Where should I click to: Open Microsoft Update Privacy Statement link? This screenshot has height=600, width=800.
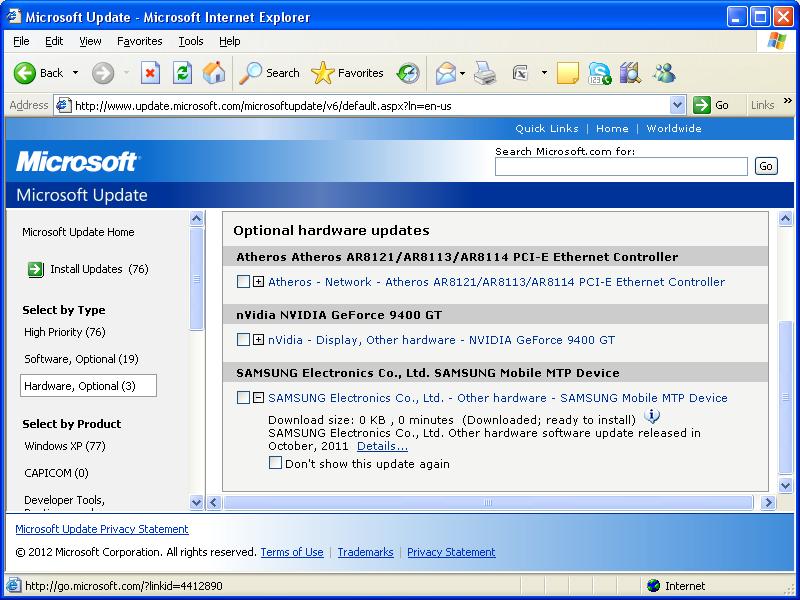102,529
